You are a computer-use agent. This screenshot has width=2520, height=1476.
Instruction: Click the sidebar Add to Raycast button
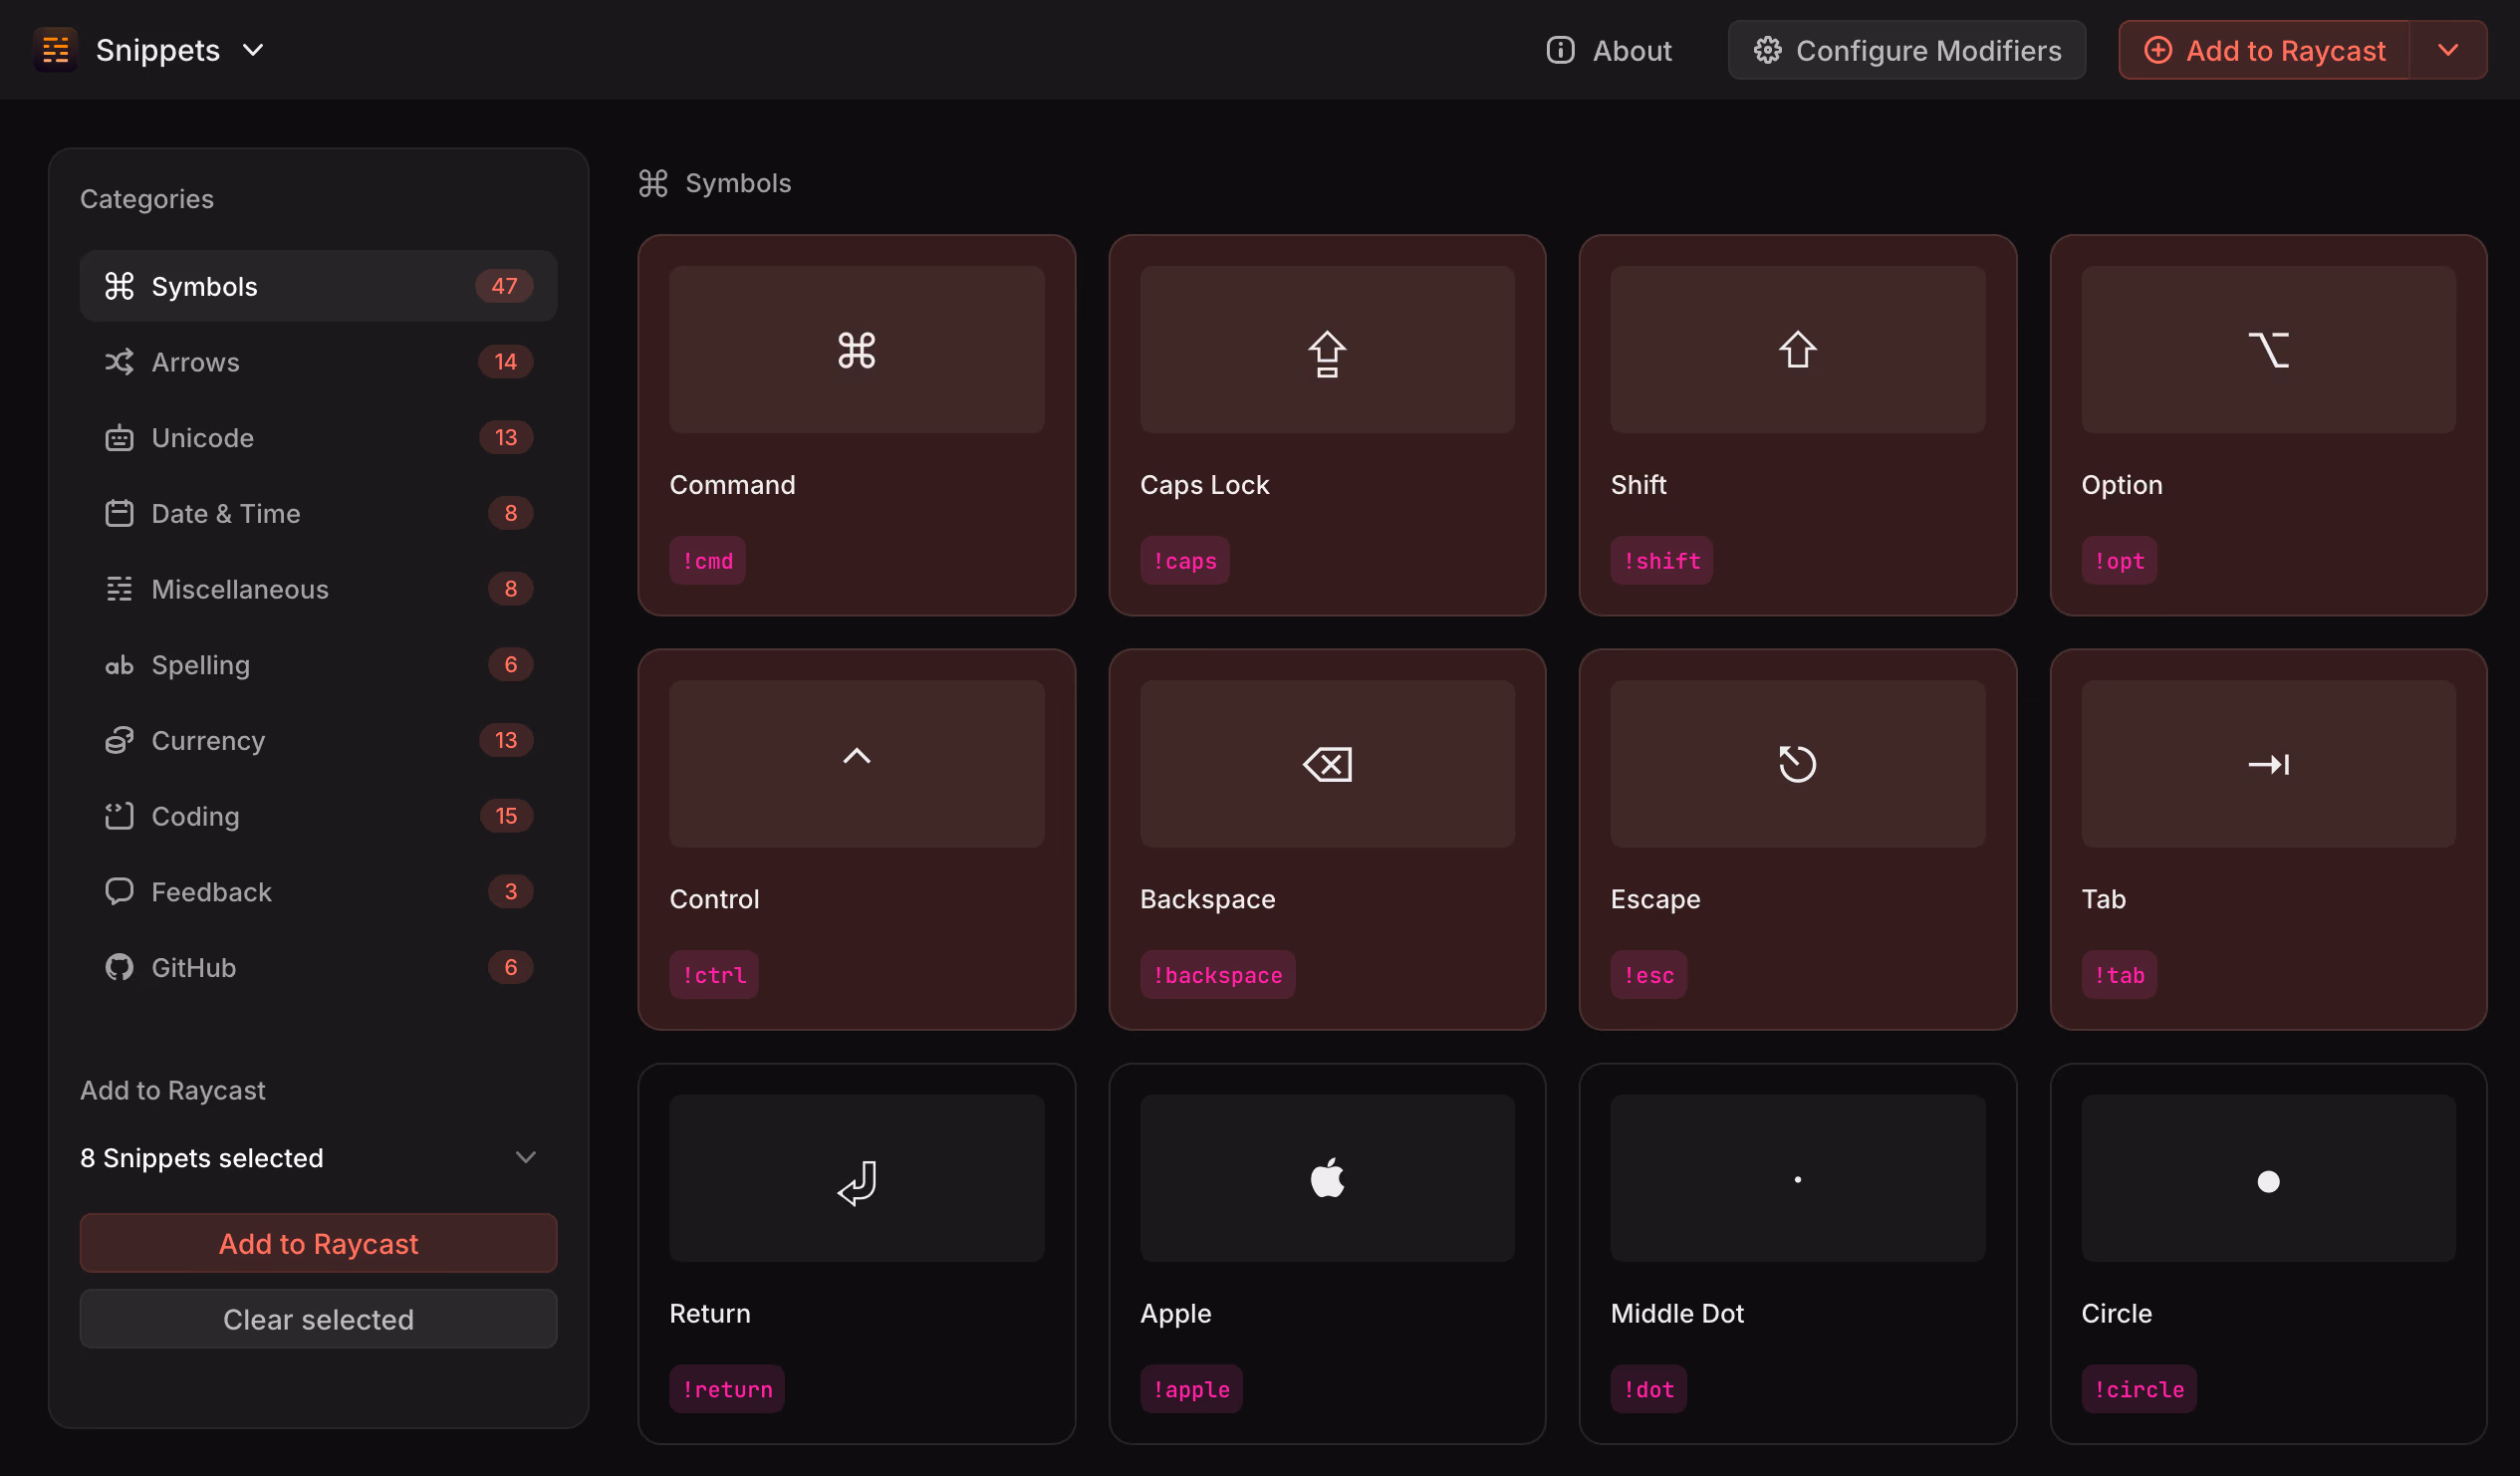click(x=318, y=1243)
